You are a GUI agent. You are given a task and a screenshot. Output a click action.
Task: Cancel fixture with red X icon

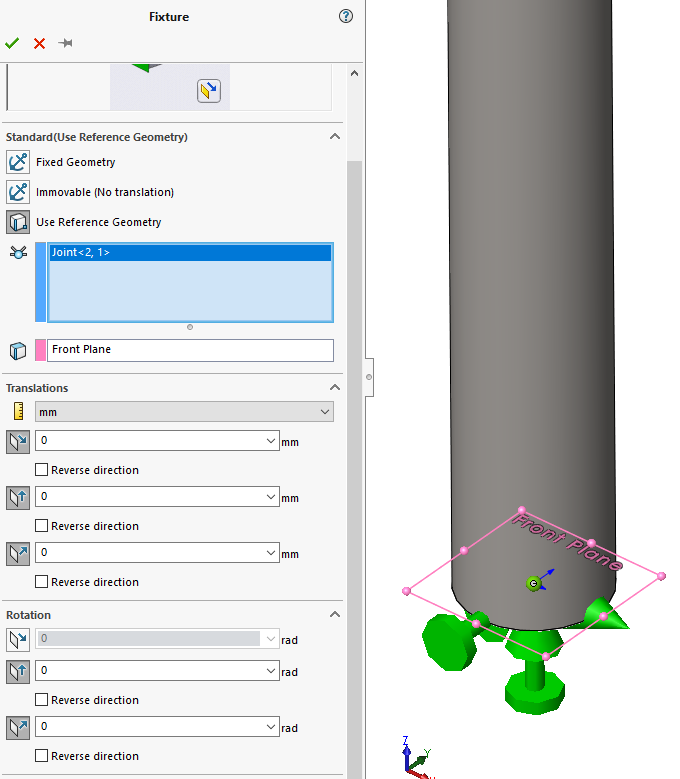(39, 43)
